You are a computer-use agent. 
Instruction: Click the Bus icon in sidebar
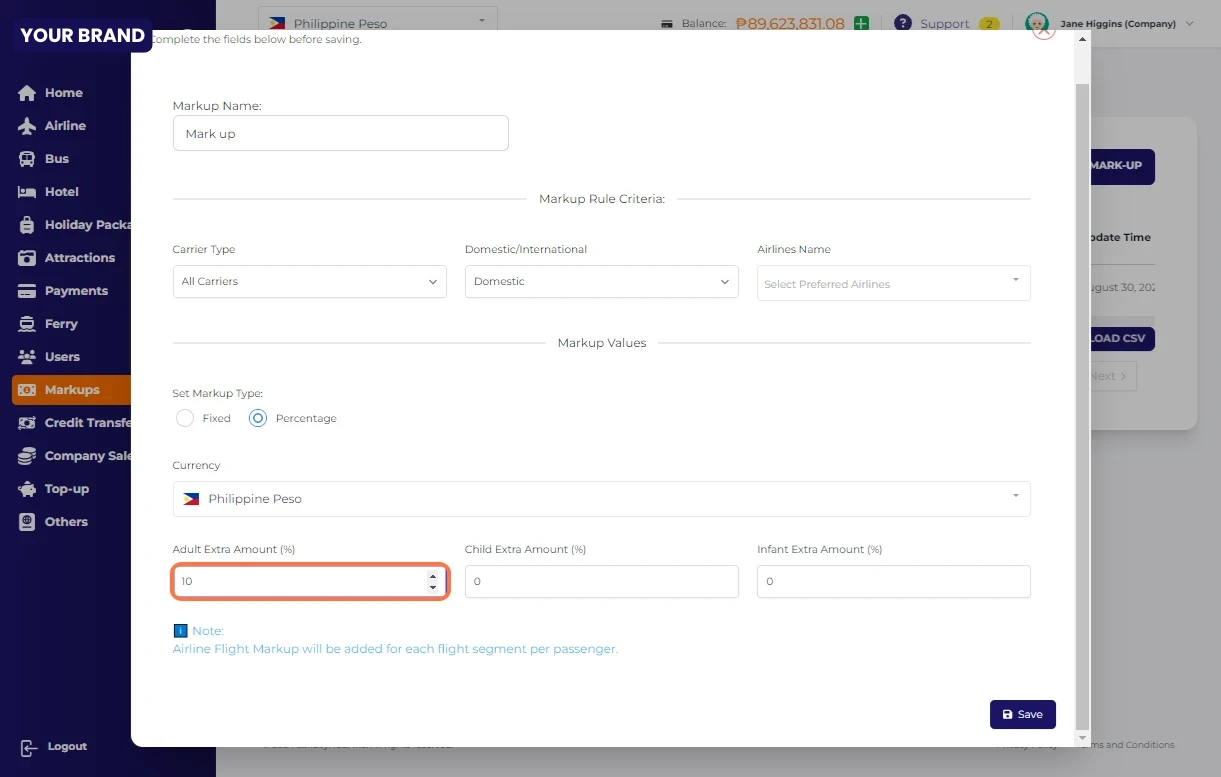click(27, 159)
